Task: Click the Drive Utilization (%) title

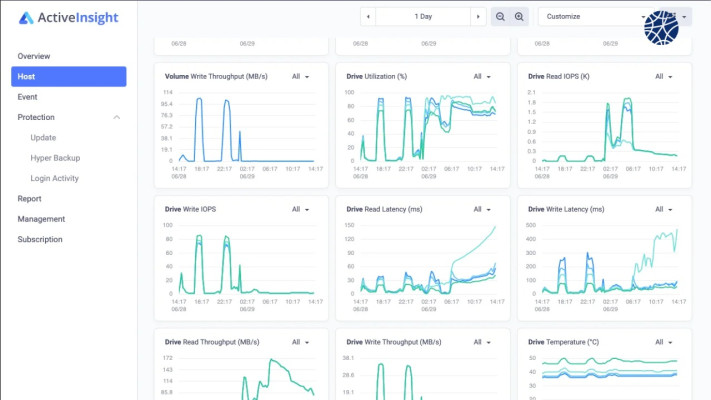Action: tap(376, 77)
